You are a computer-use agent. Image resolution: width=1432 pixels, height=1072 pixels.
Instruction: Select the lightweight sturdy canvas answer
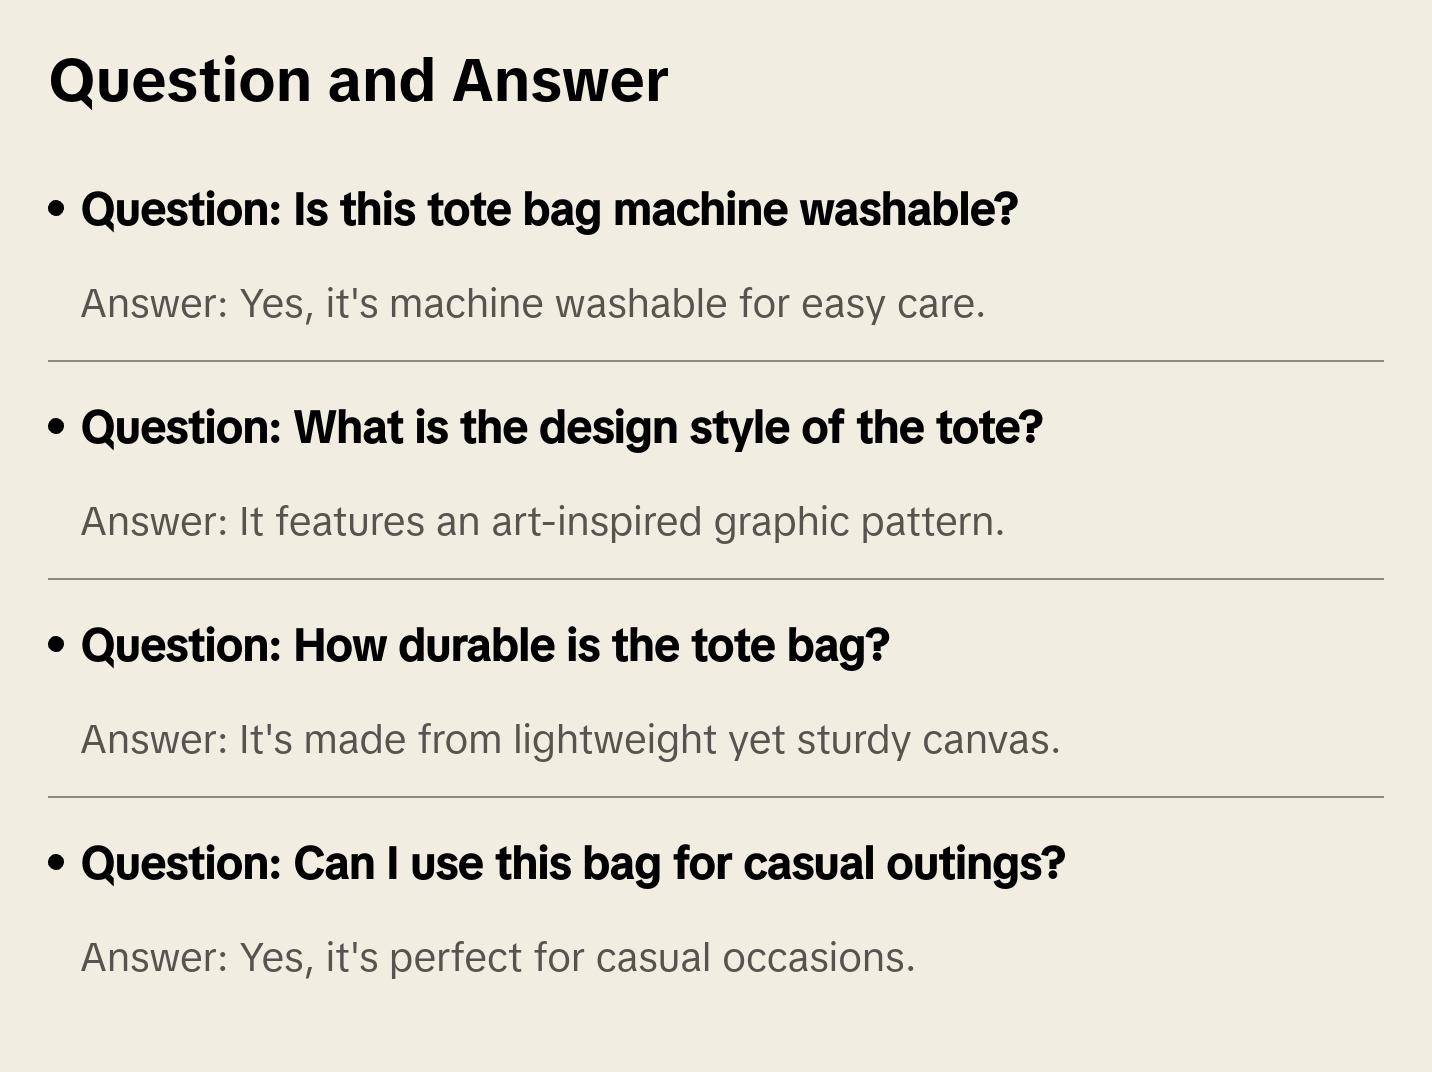pos(570,740)
